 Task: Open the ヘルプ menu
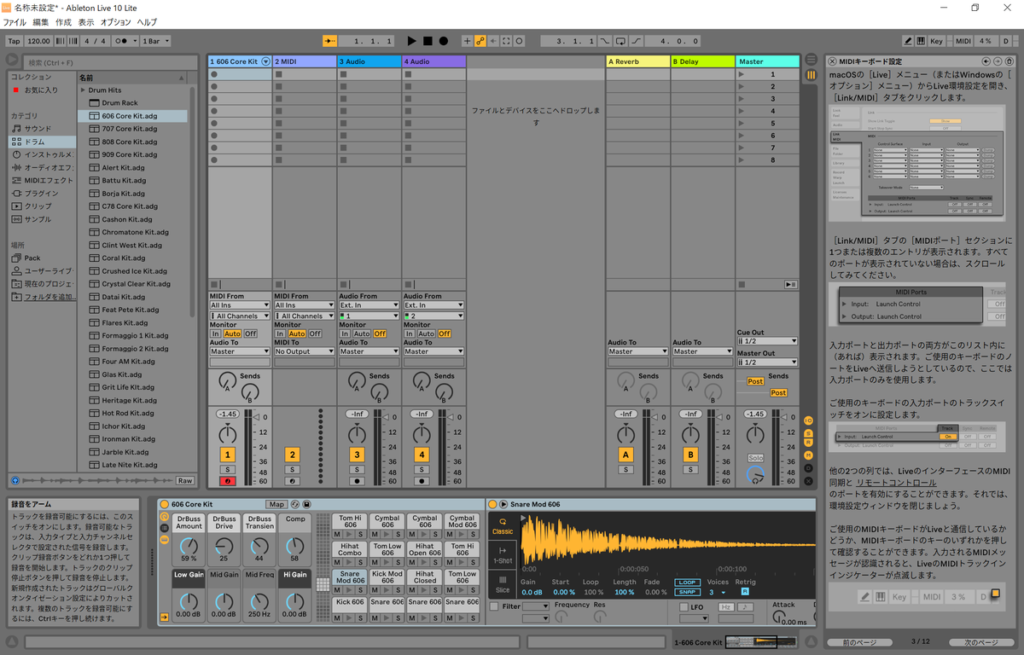tap(147, 22)
